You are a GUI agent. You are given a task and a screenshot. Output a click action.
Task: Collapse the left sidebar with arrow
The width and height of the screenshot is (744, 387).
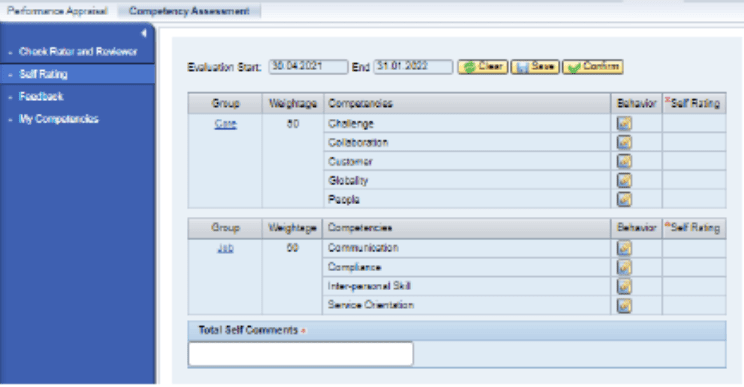[144, 33]
